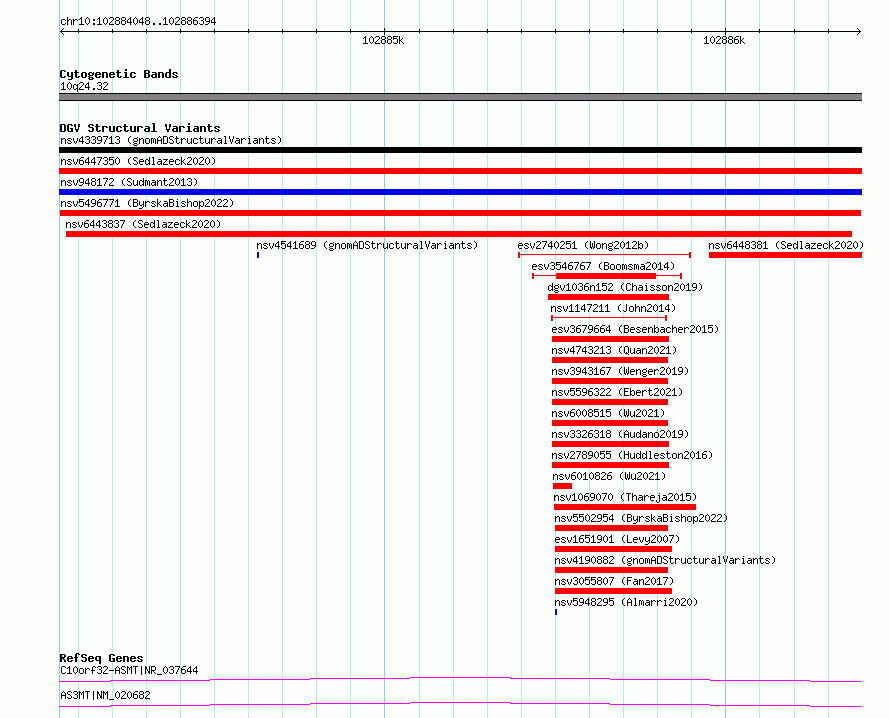Select the short red nsv6010826 bar
This screenshot has height=718, width=890.
562,486
